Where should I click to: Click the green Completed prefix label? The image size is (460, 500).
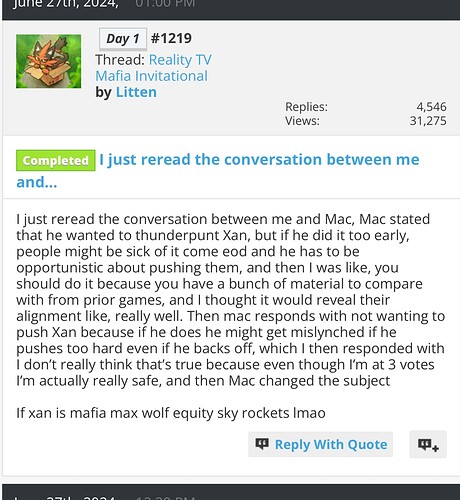point(56,160)
